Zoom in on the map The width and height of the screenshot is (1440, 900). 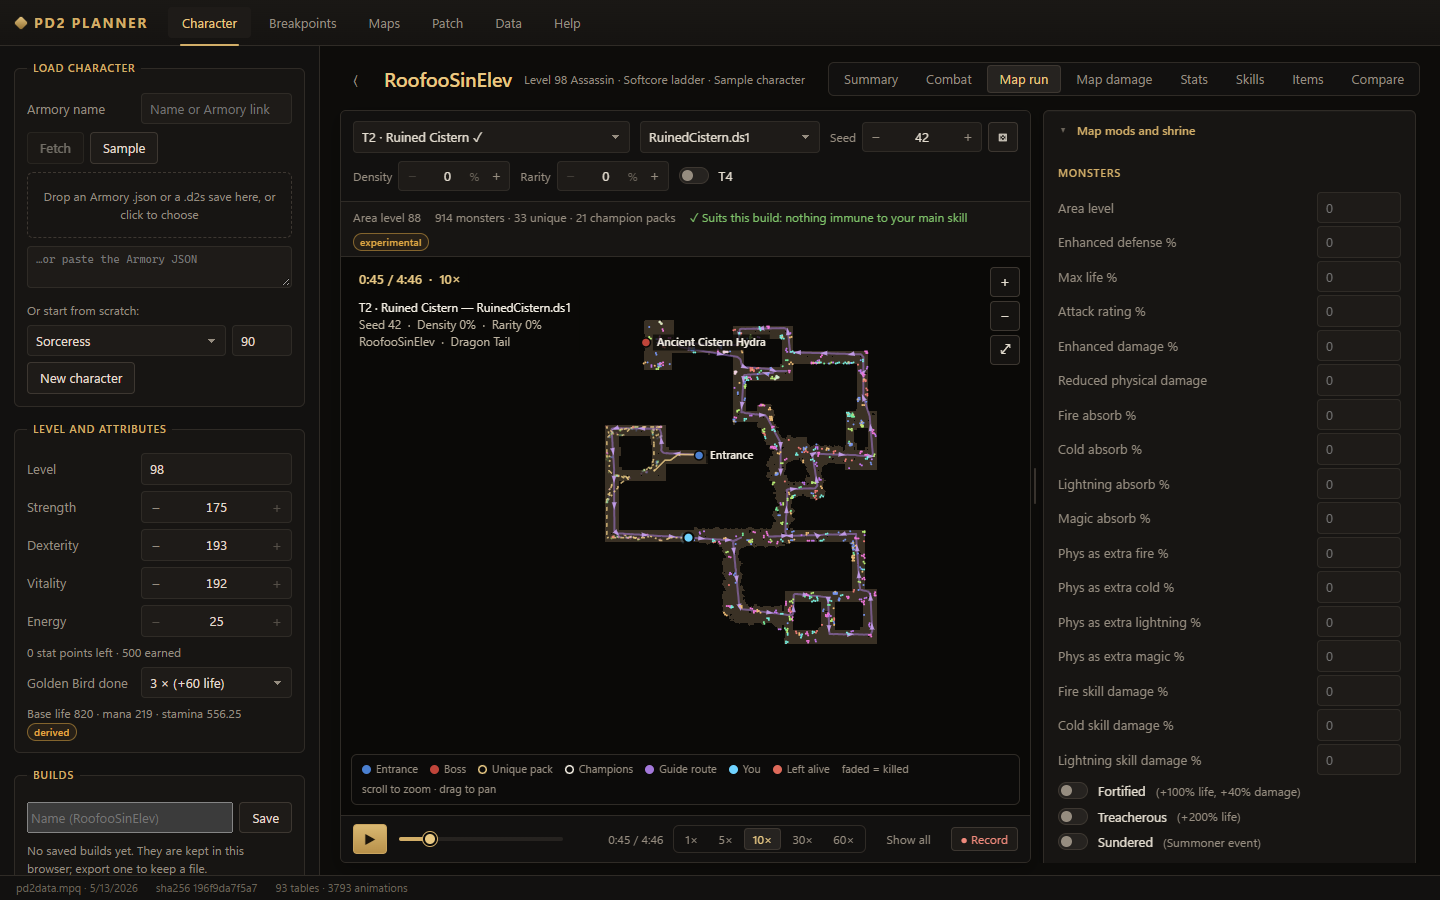point(1005,283)
